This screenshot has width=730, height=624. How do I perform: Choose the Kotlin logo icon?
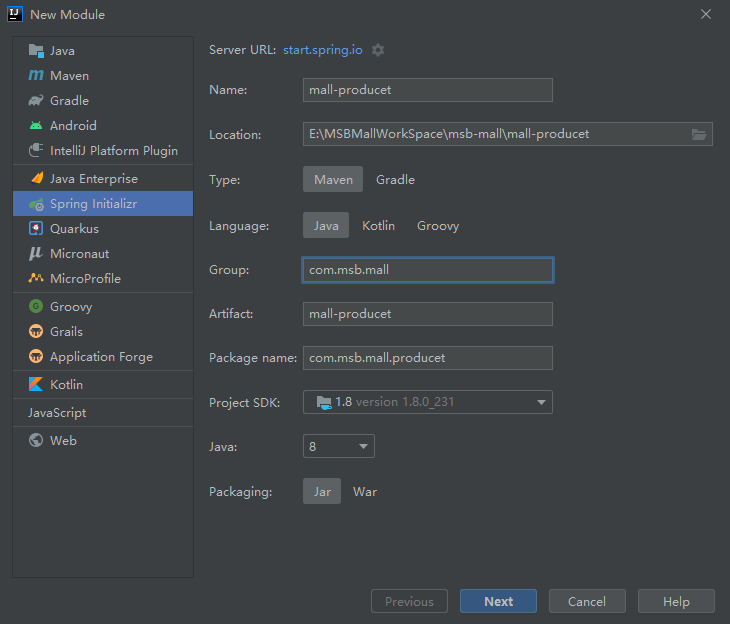[36, 384]
